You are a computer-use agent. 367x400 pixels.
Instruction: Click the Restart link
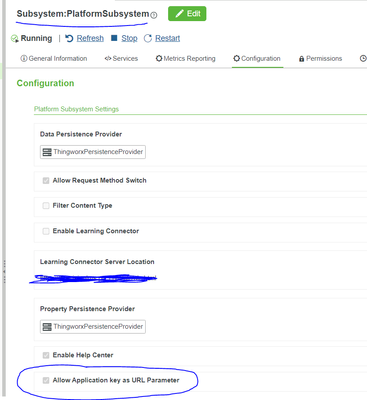click(167, 38)
